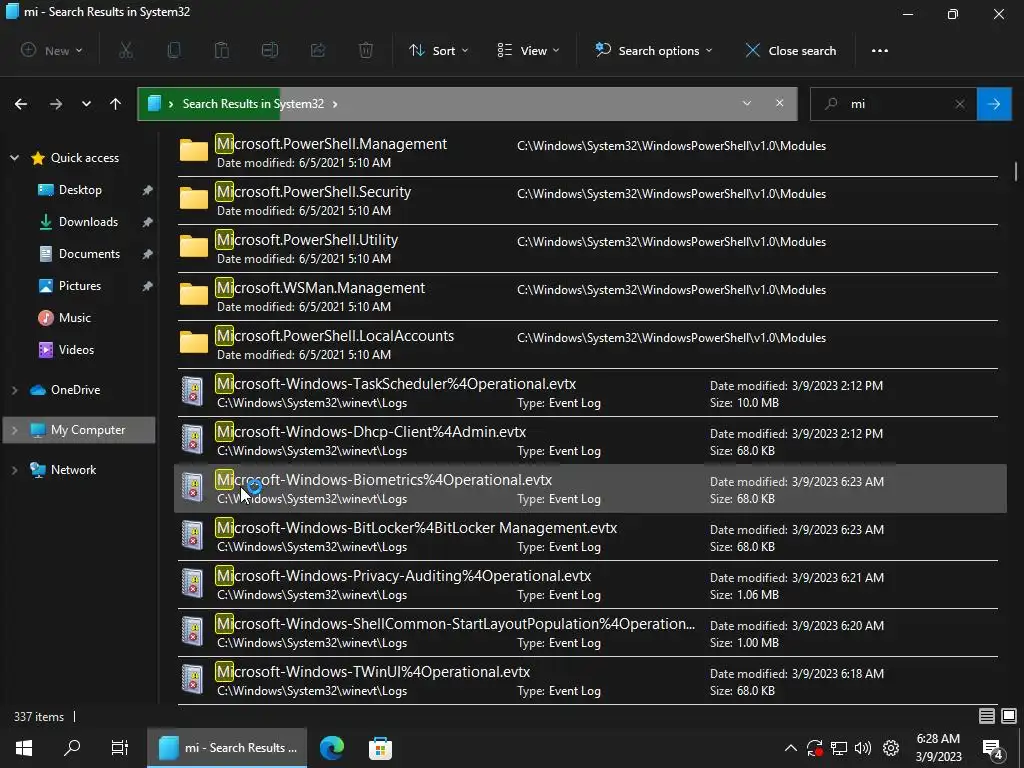The height and width of the screenshot is (768, 1024).
Task: Select Microsoft.PowerShell.Management folder icon
Action: click(194, 151)
